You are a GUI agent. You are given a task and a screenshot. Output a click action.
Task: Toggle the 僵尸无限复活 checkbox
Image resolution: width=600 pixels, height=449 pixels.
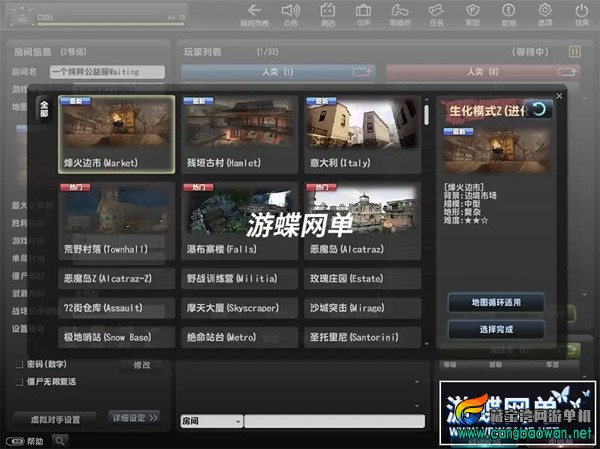coord(19,382)
